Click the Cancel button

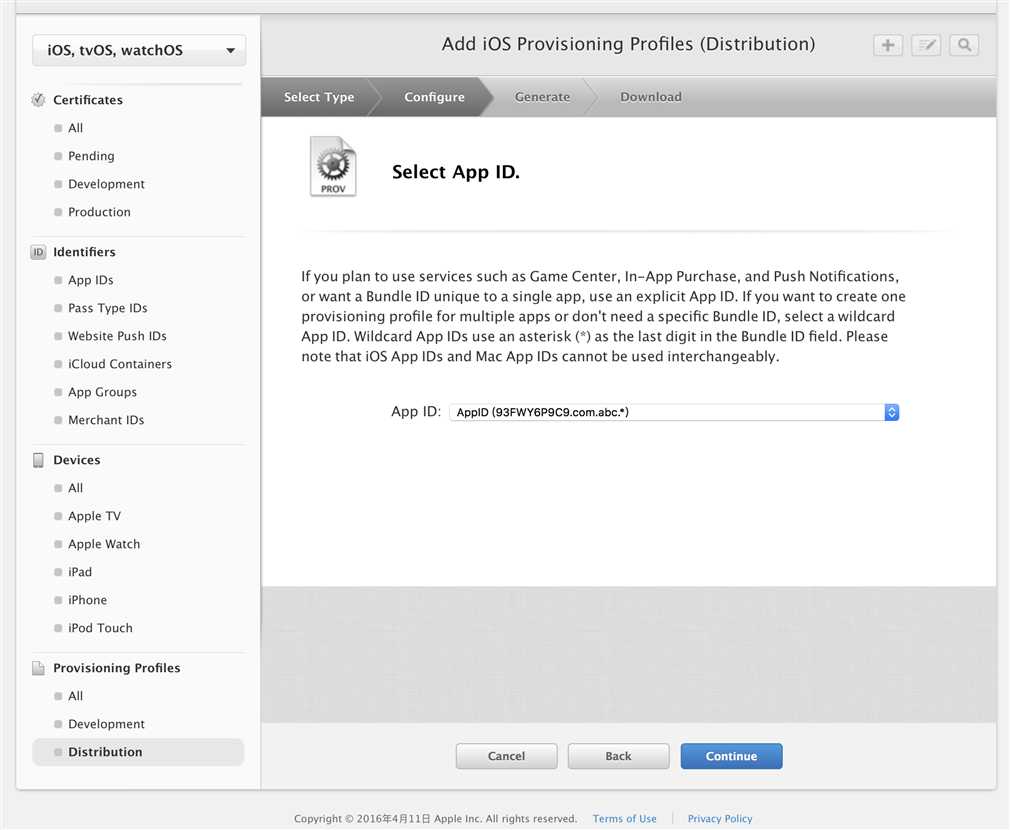pyautogui.click(x=506, y=756)
